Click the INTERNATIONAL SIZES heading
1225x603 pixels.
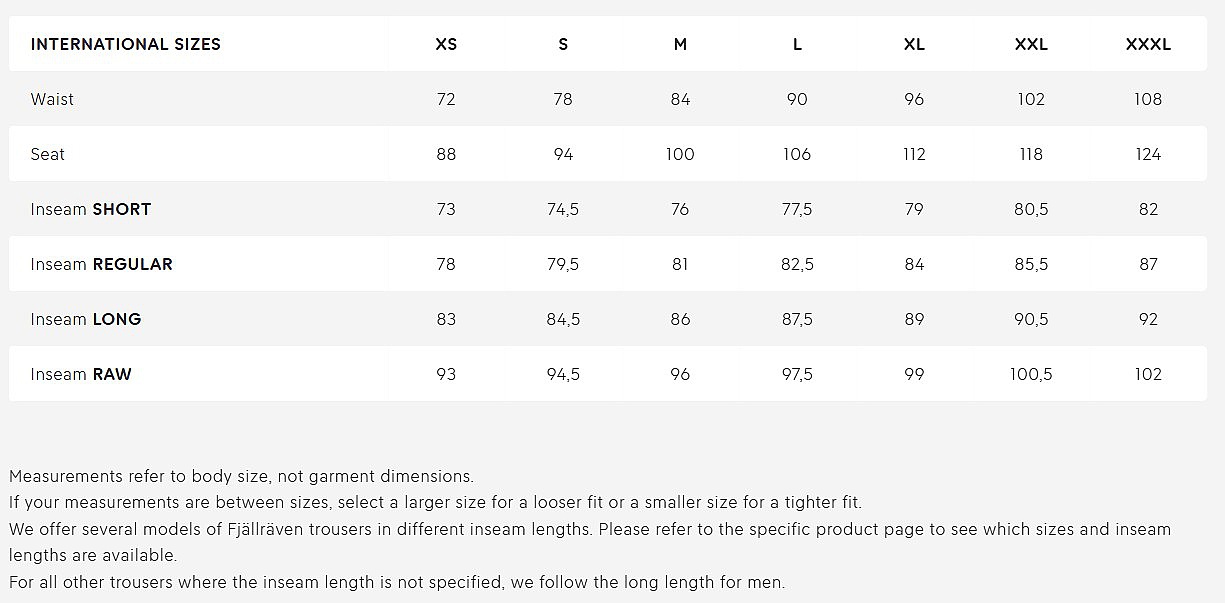click(x=126, y=44)
